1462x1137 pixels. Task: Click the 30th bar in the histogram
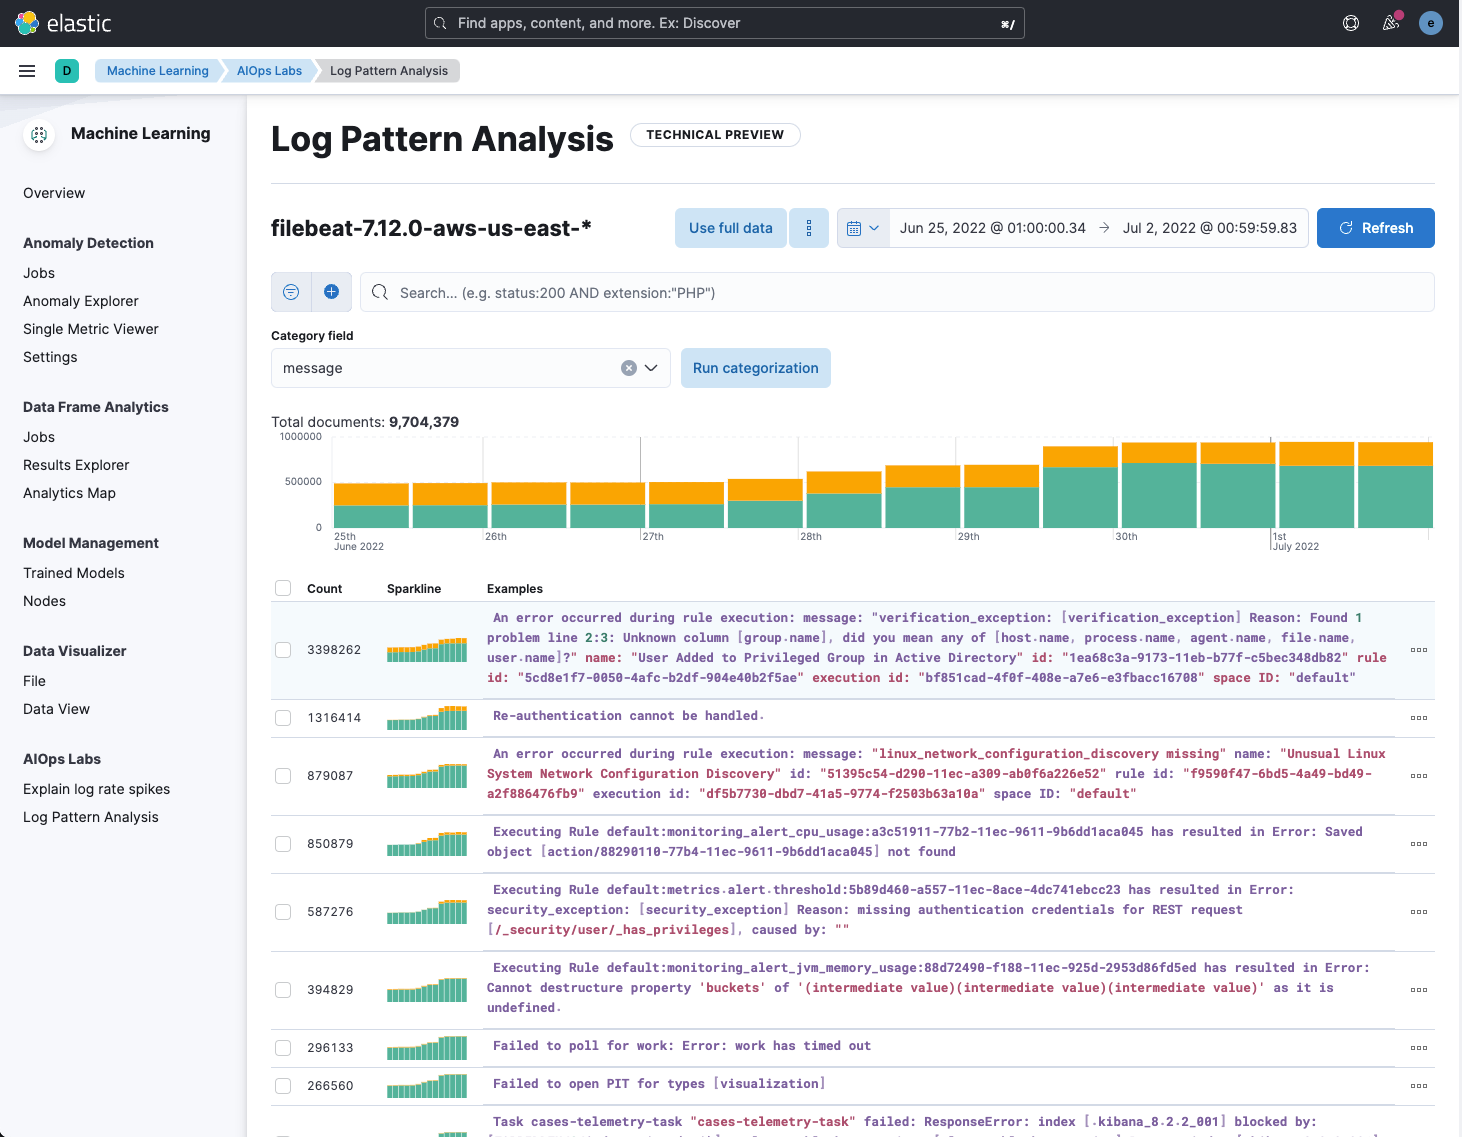1158,485
